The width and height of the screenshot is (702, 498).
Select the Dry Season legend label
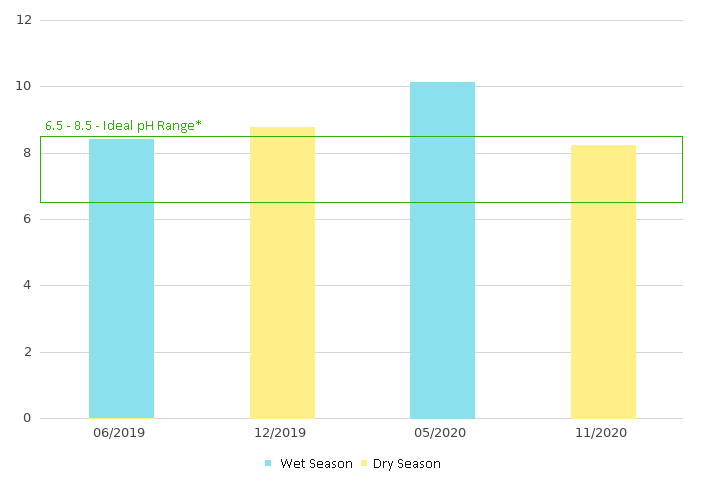[x=407, y=463]
